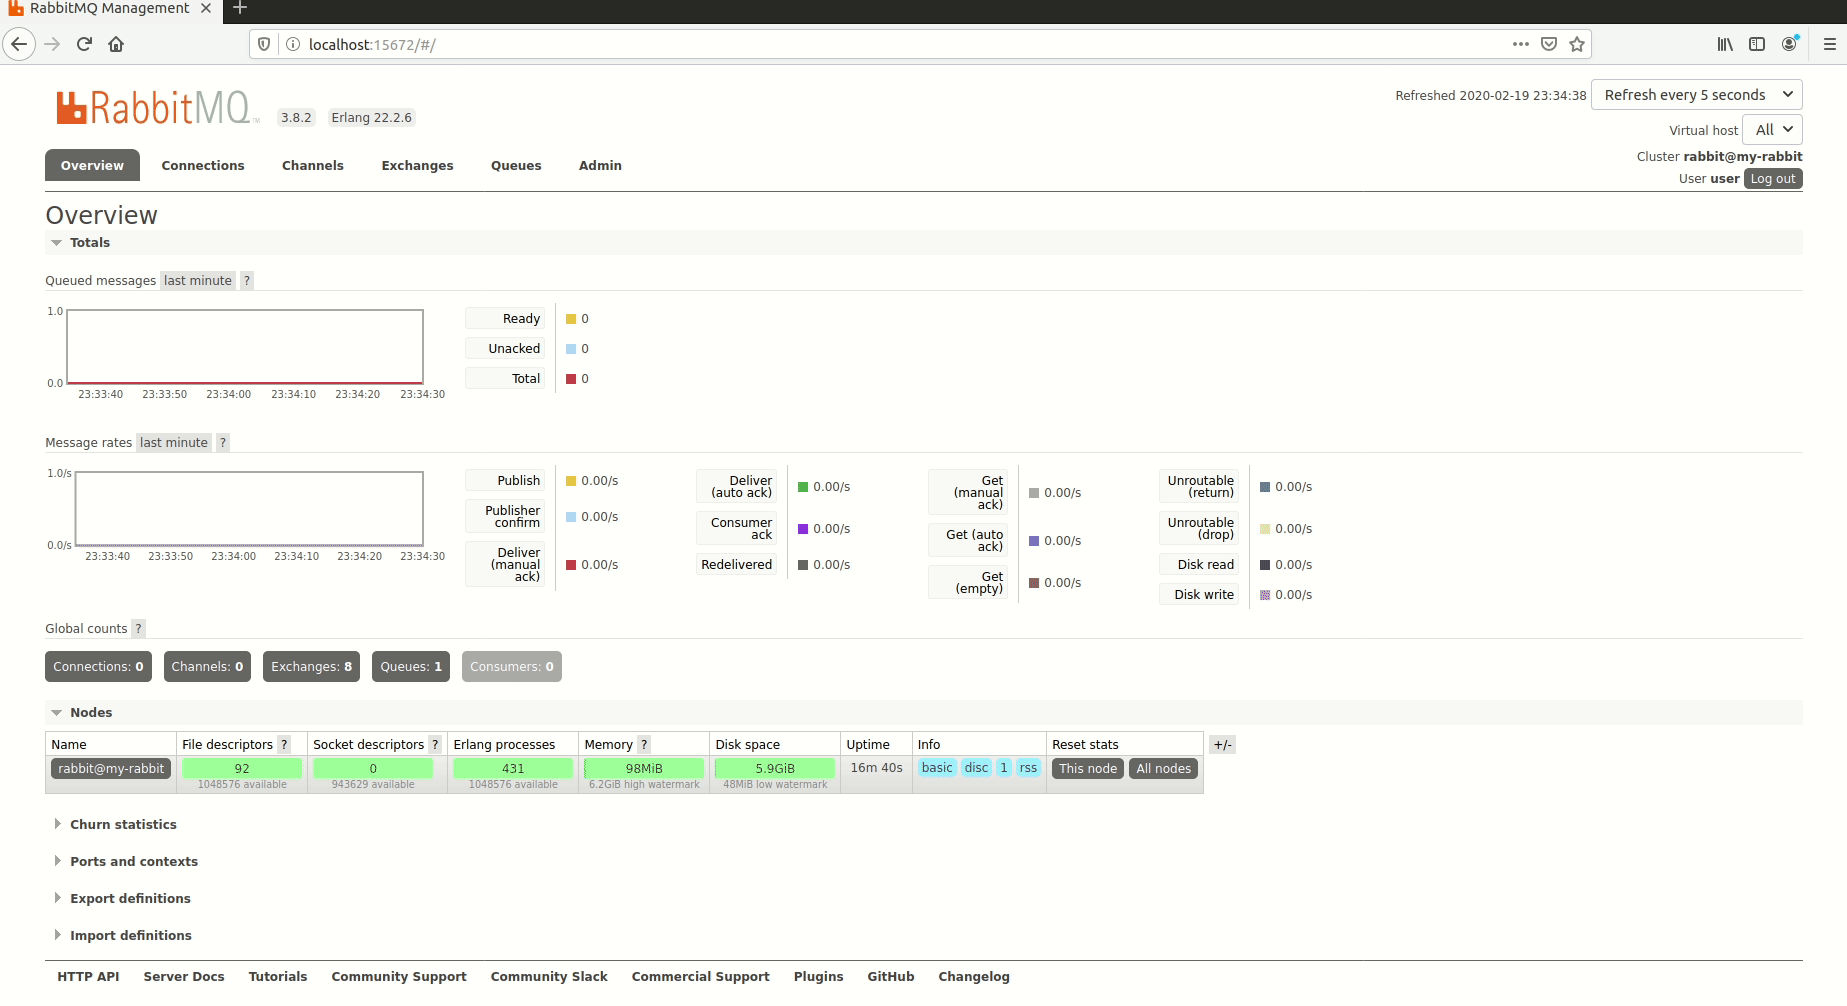
Task: Reset stats for This node
Action: [1088, 769]
